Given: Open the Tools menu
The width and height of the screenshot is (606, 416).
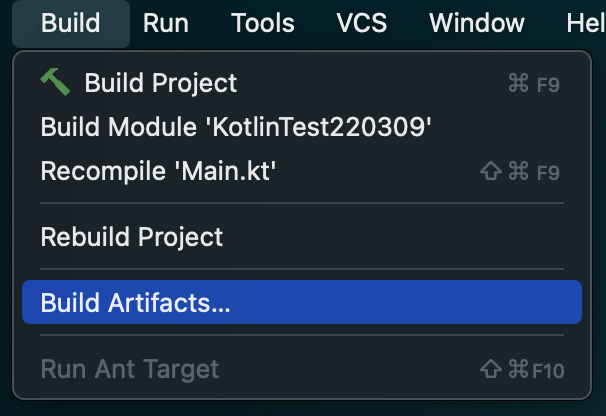Looking at the screenshot, I should (x=263, y=23).
